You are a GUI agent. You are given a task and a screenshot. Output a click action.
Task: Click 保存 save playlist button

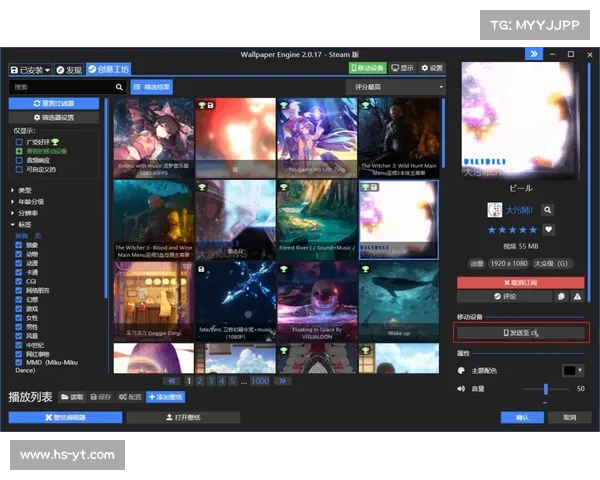101,397
